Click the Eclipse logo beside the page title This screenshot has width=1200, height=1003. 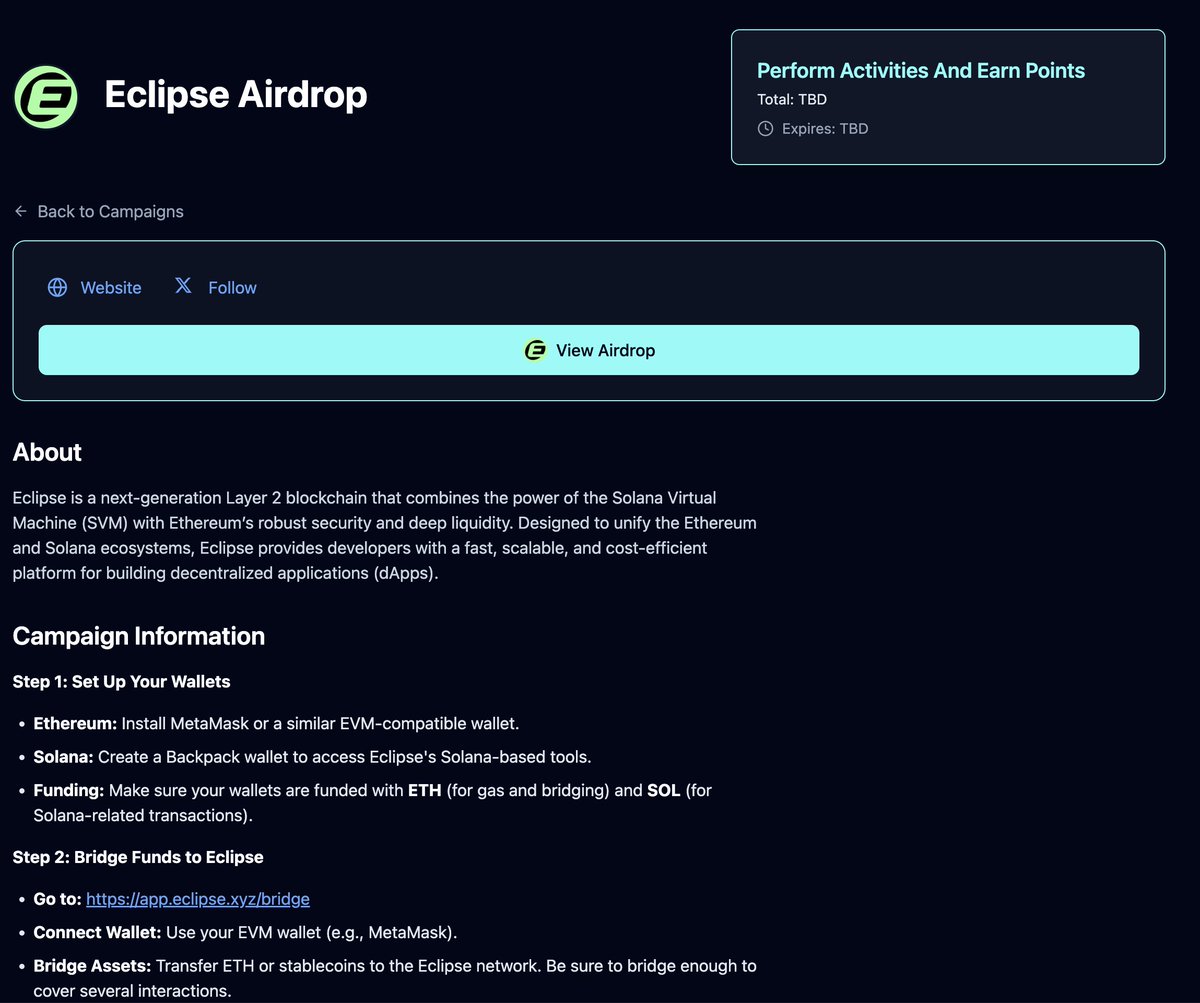coord(46,97)
